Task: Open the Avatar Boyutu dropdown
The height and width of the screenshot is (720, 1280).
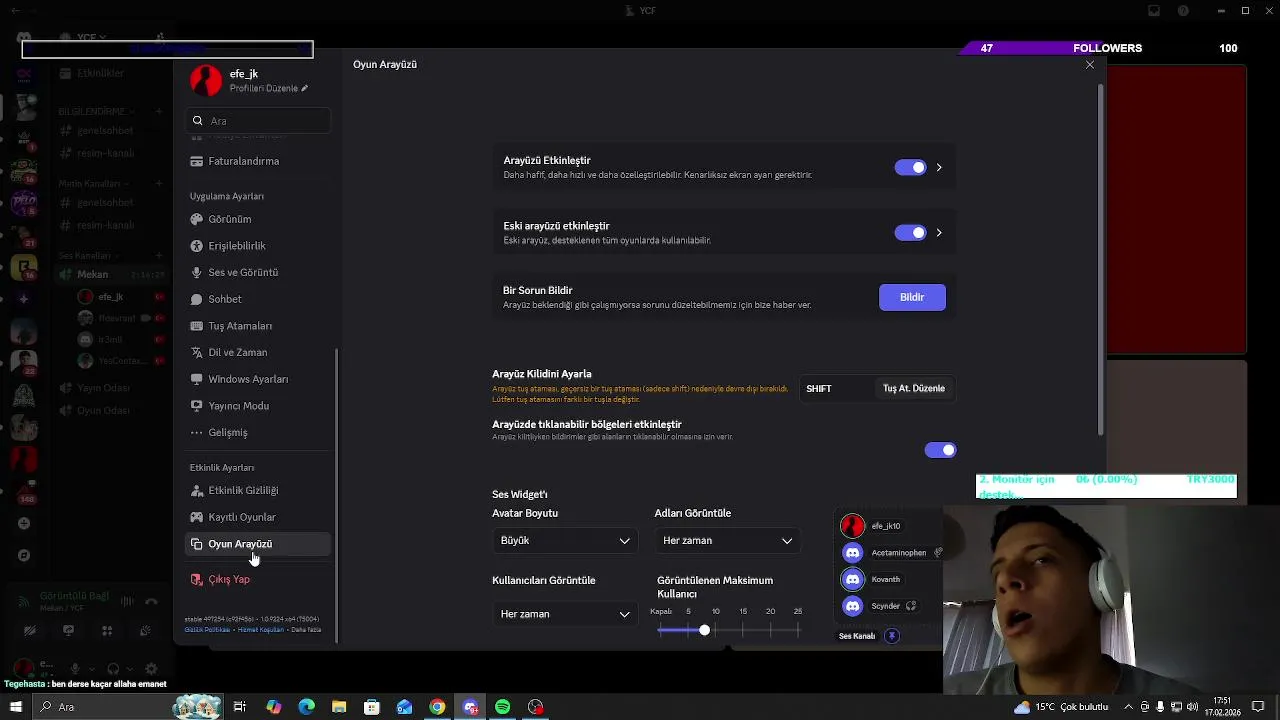Action: click(x=565, y=540)
